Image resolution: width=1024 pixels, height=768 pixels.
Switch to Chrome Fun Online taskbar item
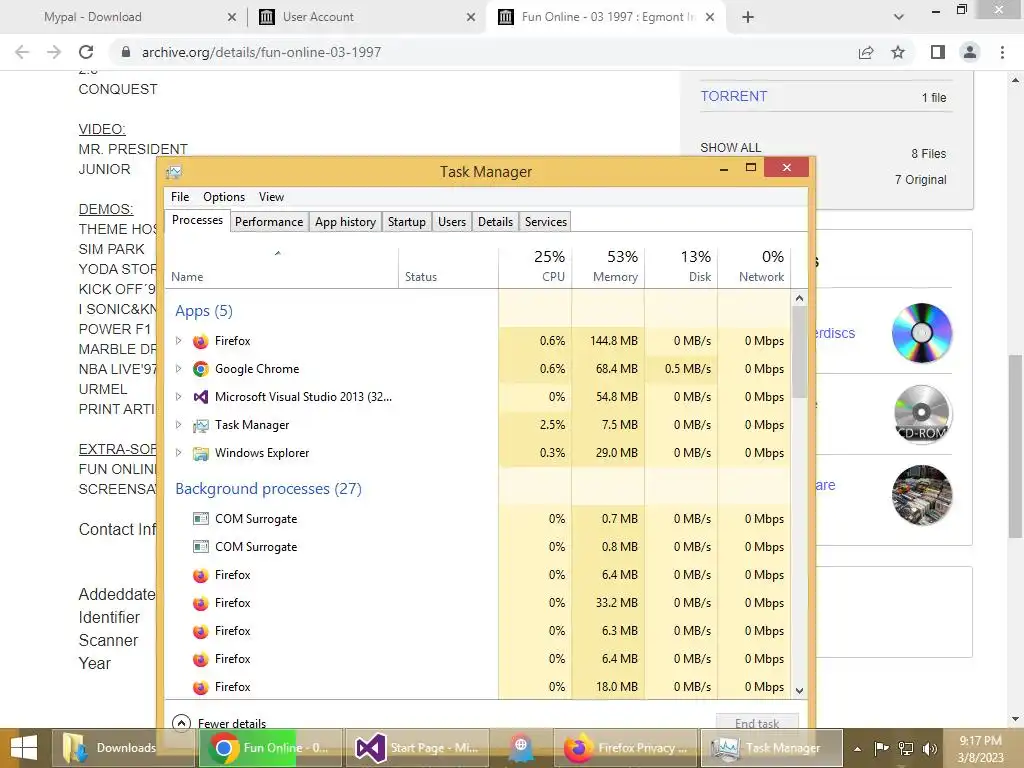point(269,748)
